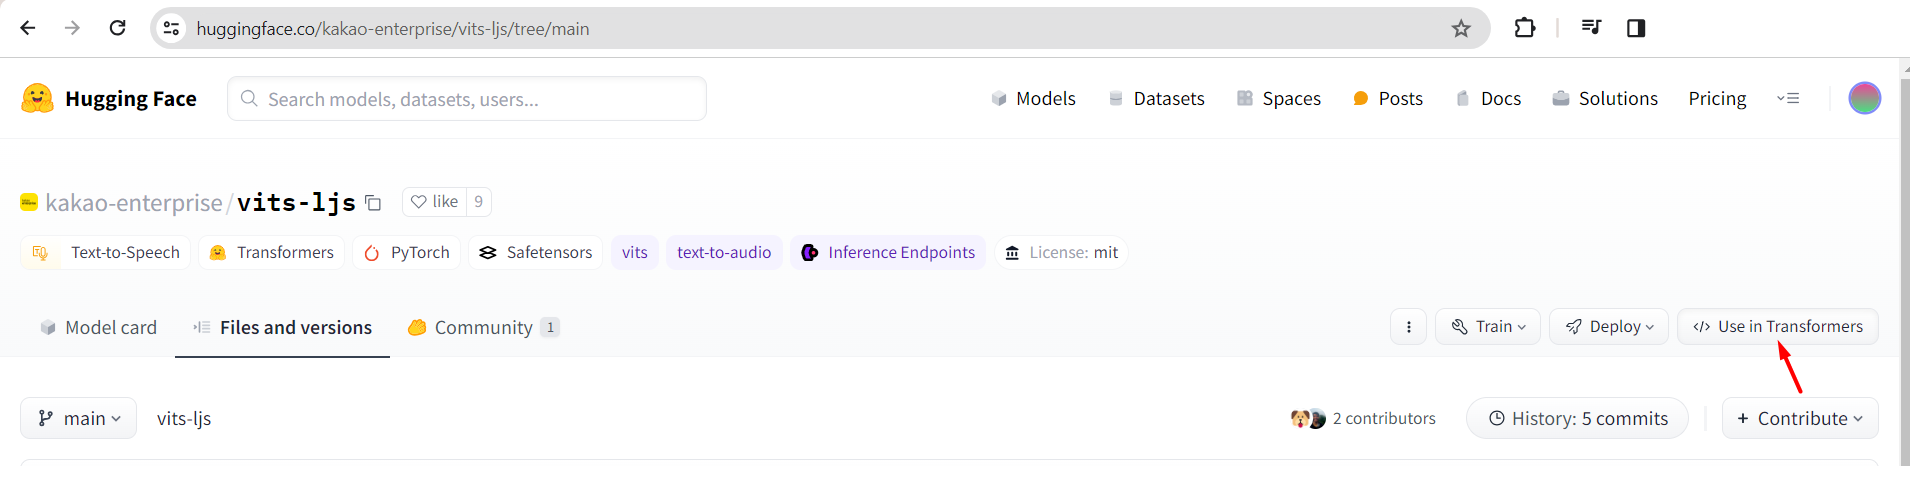Click the page vertical scrollbar
This screenshot has height=478, width=1910.
click(x=1905, y=270)
